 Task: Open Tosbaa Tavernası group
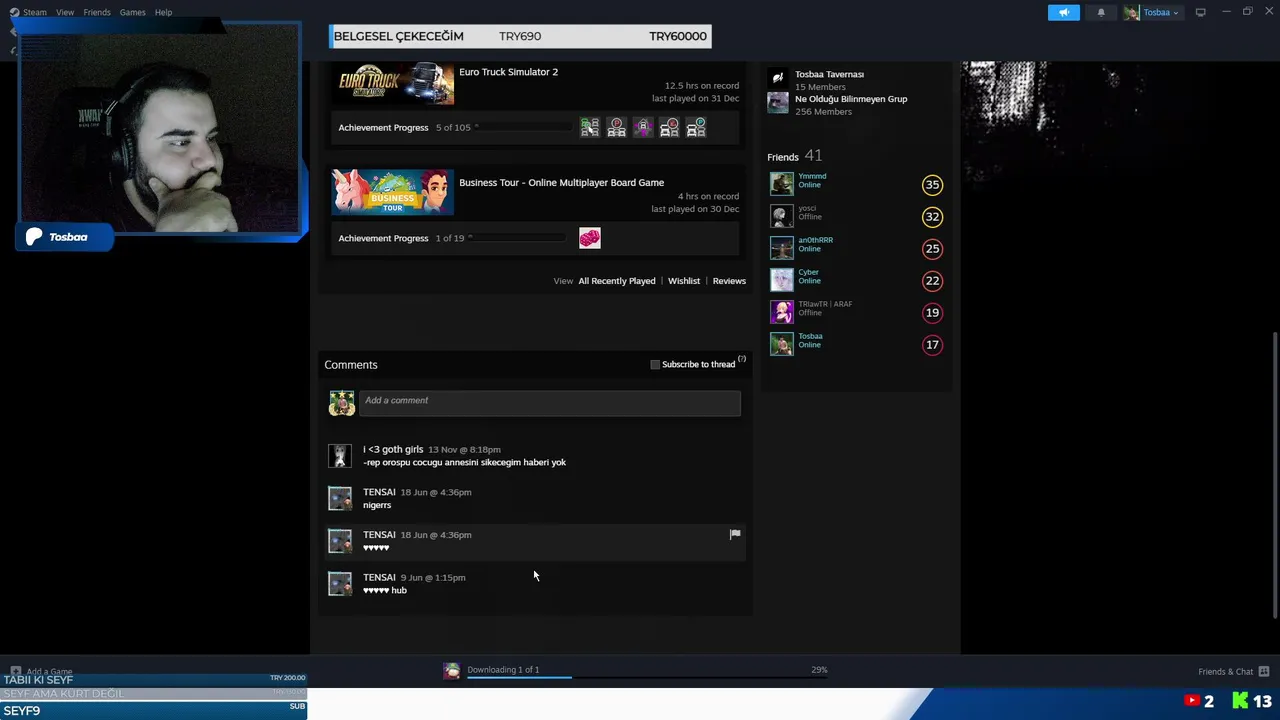point(829,74)
